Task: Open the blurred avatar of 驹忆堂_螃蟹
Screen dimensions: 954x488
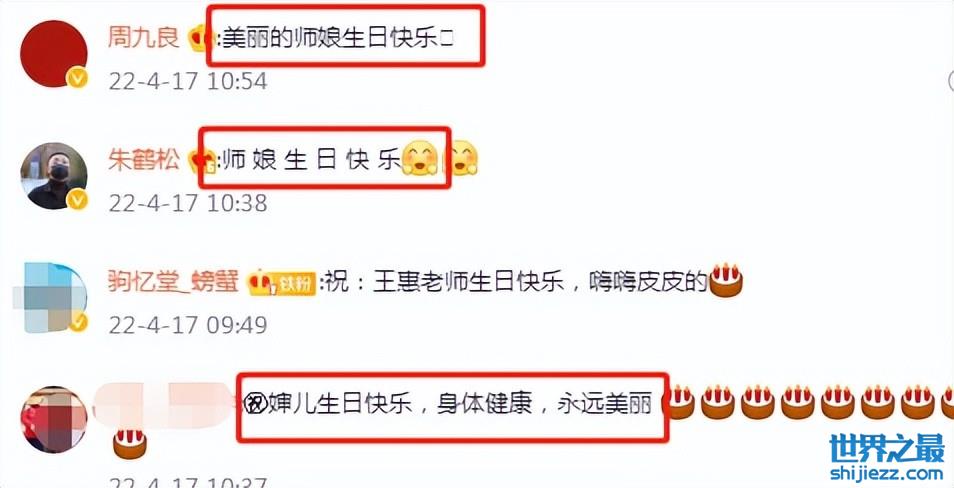Action: point(51,298)
